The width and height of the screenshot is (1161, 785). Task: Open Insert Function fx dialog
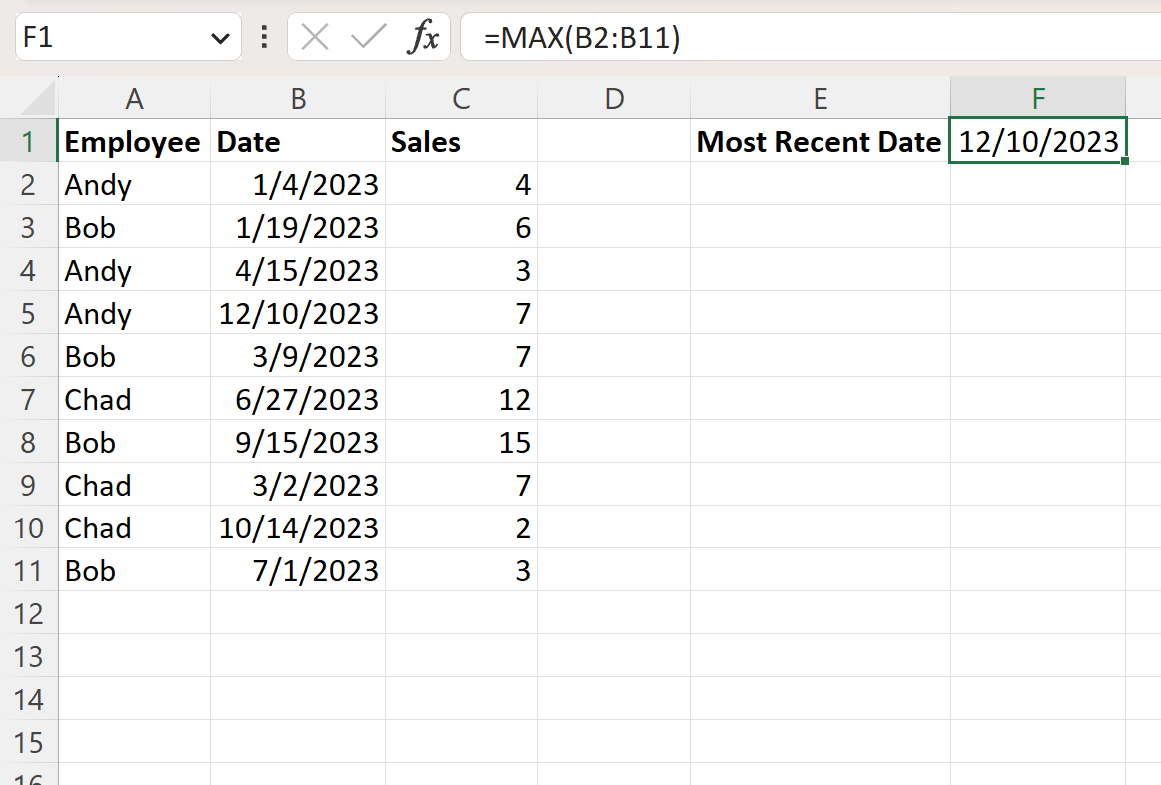point(423,36)
